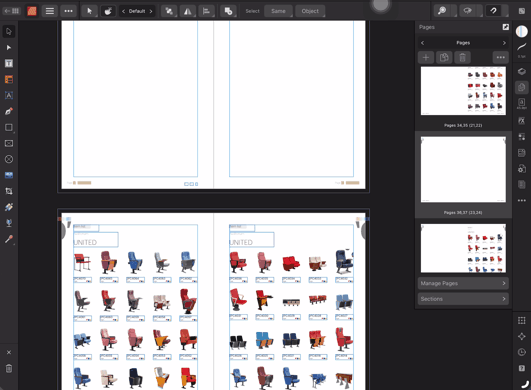This screenshot has width=531, height=390.
Task: Open the Text studio icon
Action: point(522,103)
